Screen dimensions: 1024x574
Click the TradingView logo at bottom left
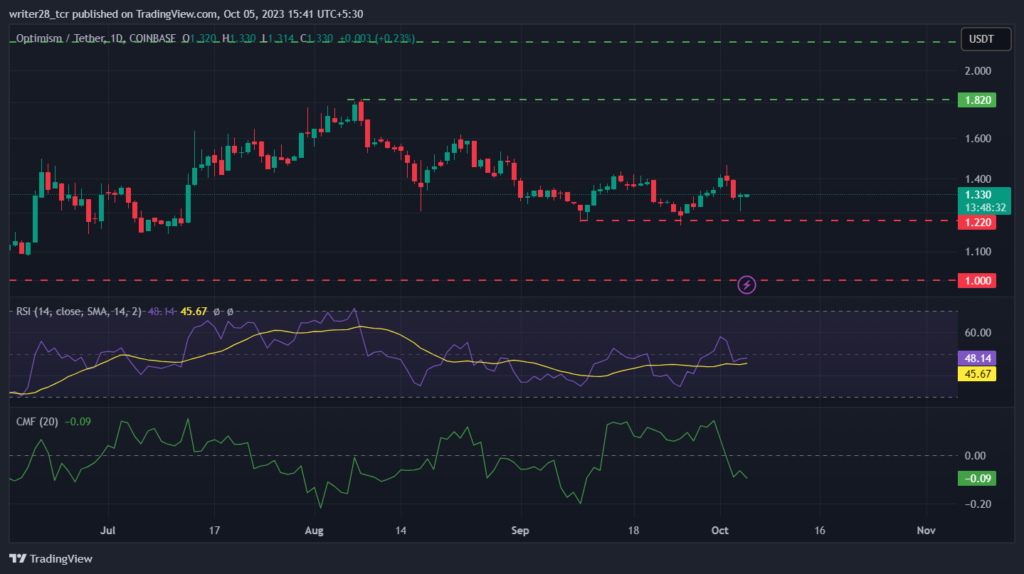51,559
